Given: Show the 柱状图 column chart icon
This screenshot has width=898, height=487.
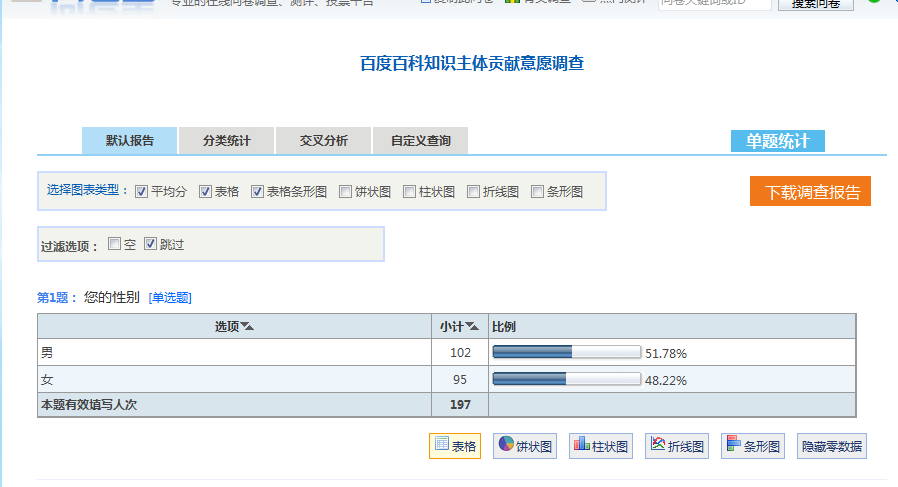Looking at the screenshot, I should point(601,446).
